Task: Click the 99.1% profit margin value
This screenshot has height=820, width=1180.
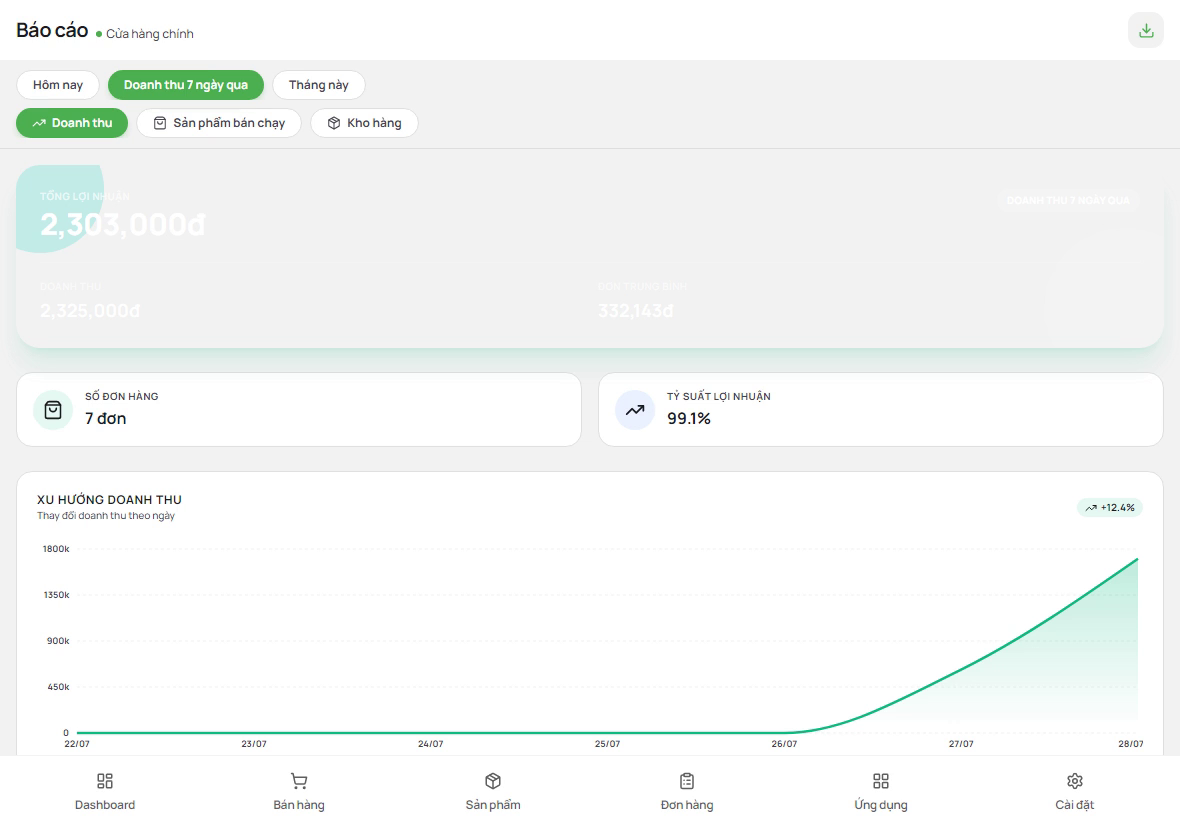Action: coord(689,418)
